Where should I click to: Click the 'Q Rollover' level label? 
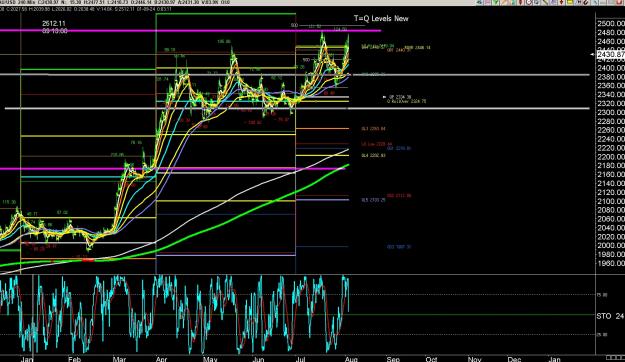tap(406, 101)
